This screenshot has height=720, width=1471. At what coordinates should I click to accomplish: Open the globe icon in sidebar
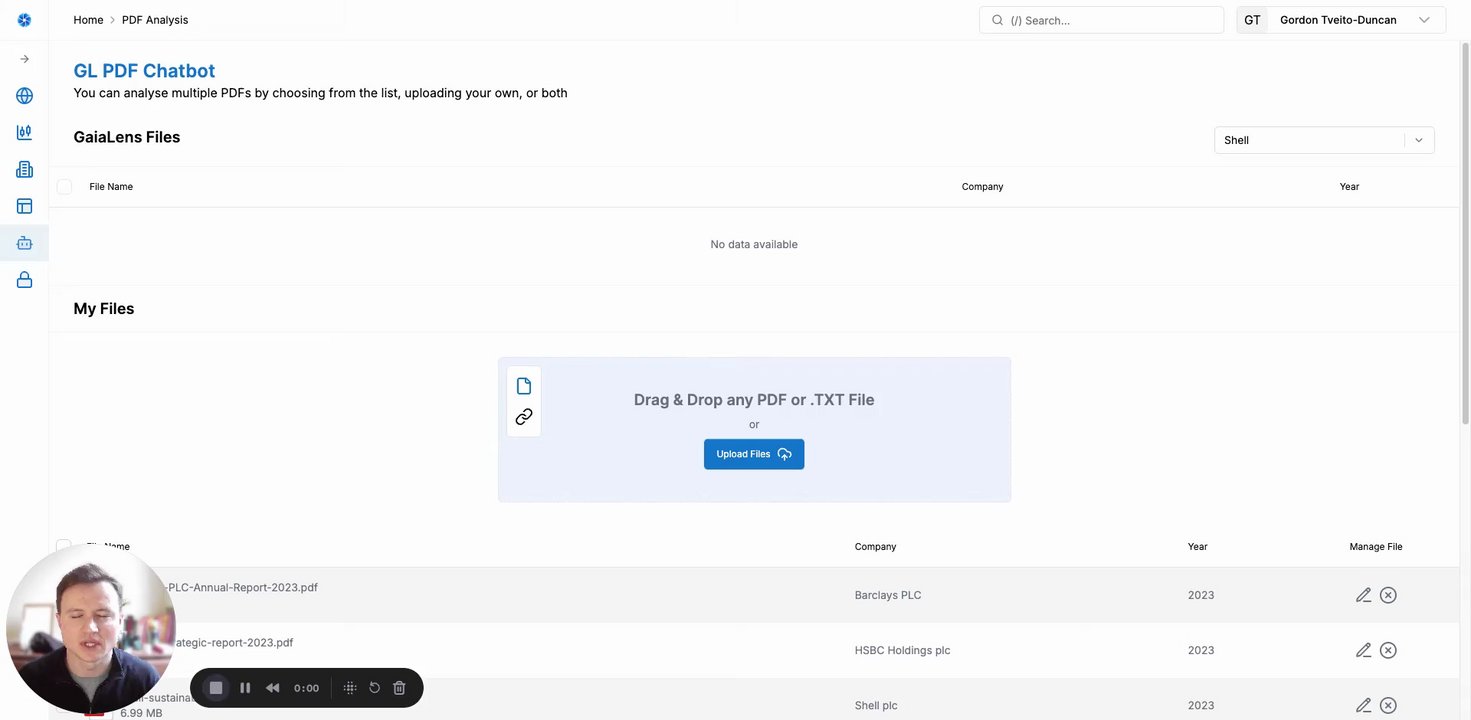[x=24, y=96]
